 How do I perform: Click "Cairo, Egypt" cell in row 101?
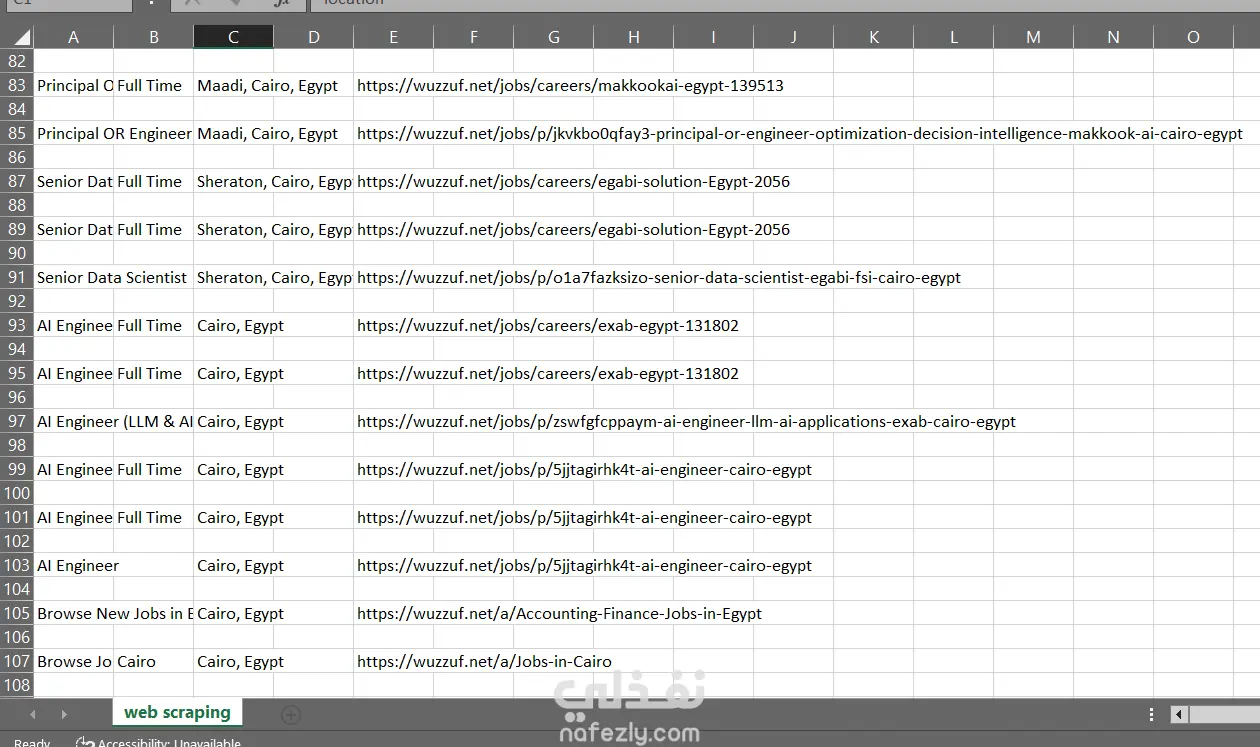click(240, 517)
